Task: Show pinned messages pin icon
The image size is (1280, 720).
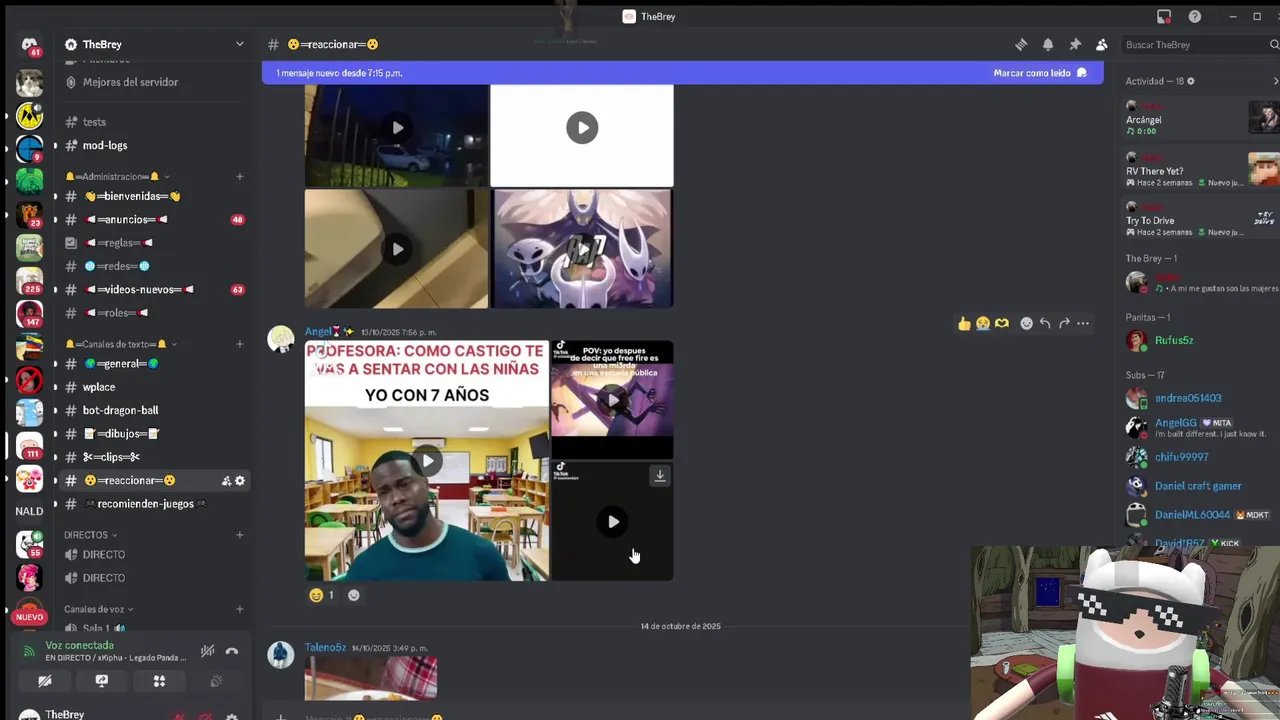Action: [x=1075, y=44]
